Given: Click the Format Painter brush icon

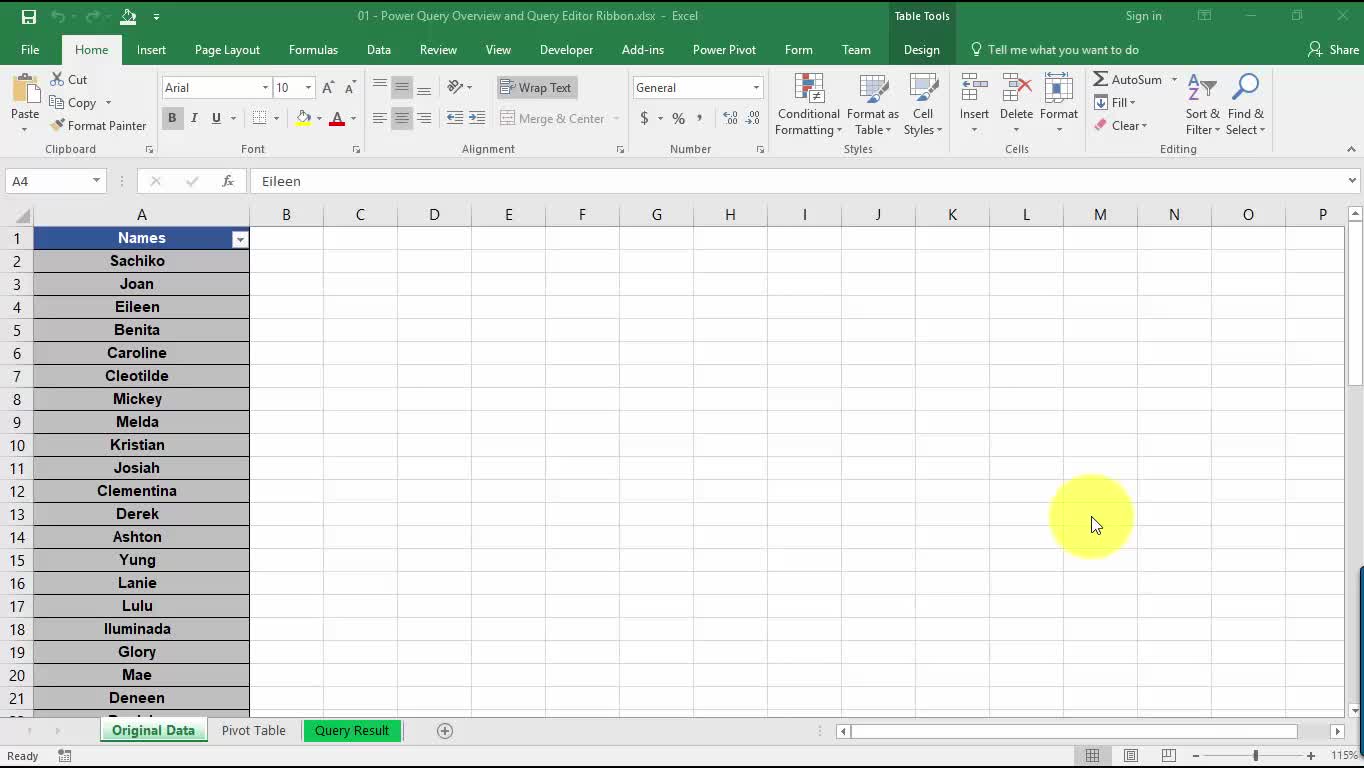Looking at the screenshot, I should pos(57,126).
